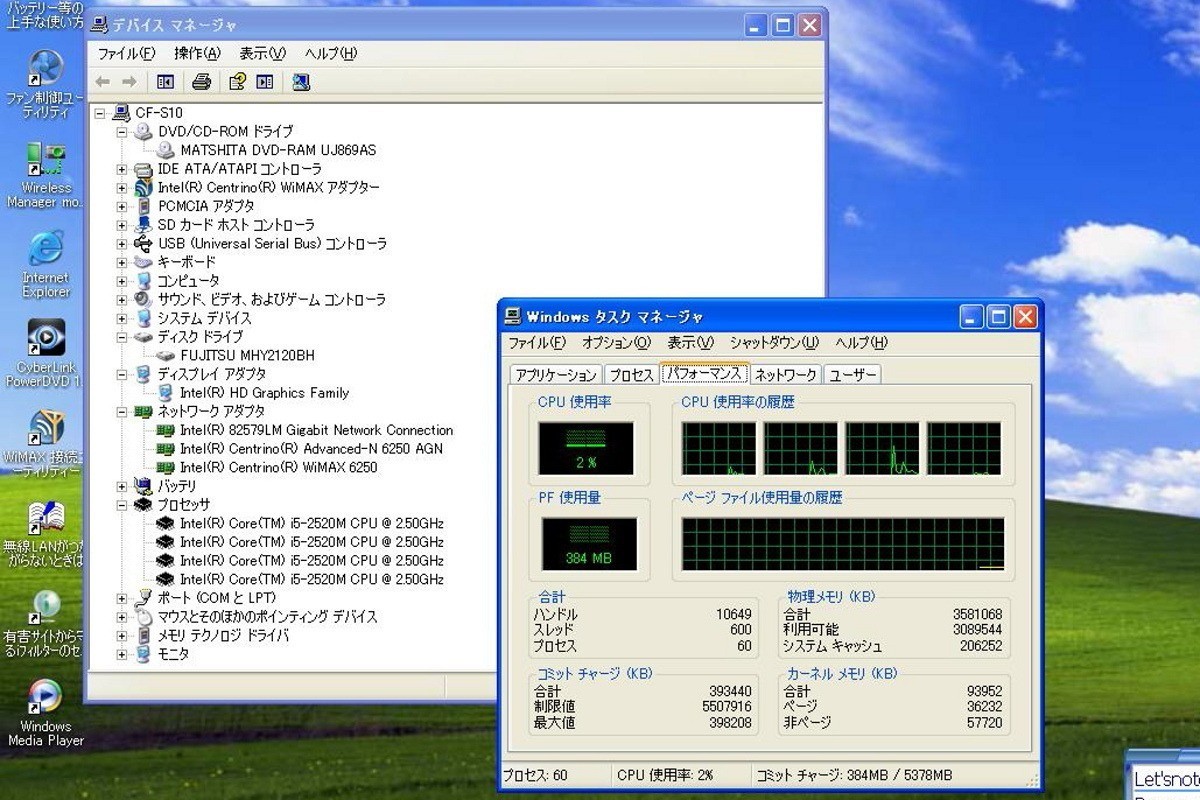
Task: Open ヘルプ menu in Device Manager
Action: tap(331, 53)
